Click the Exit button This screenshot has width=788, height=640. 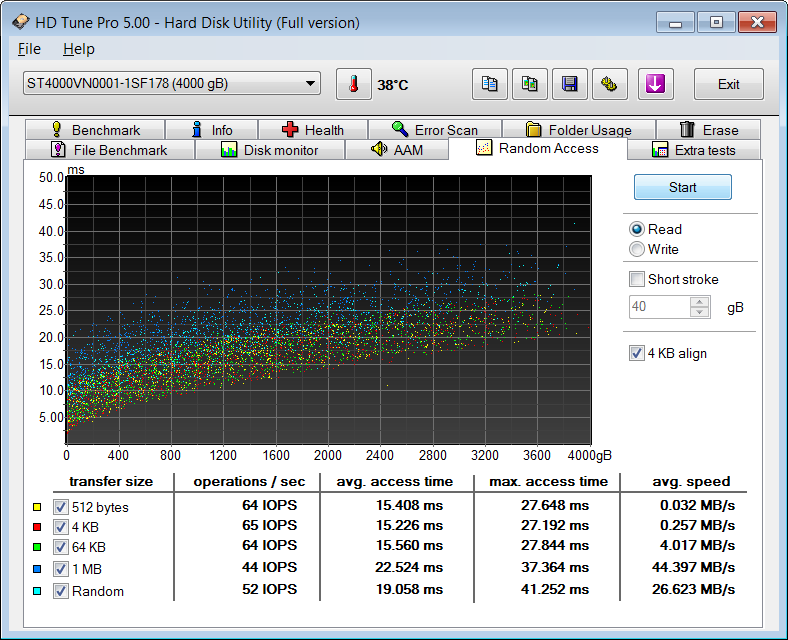(x=728, y=84)
